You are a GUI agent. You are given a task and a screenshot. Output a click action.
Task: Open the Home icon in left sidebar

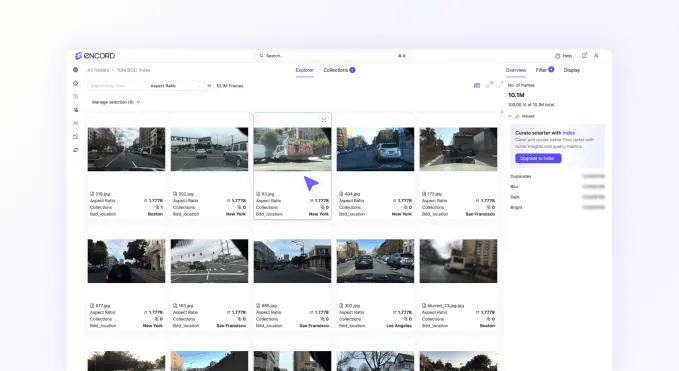pos(75,83)
